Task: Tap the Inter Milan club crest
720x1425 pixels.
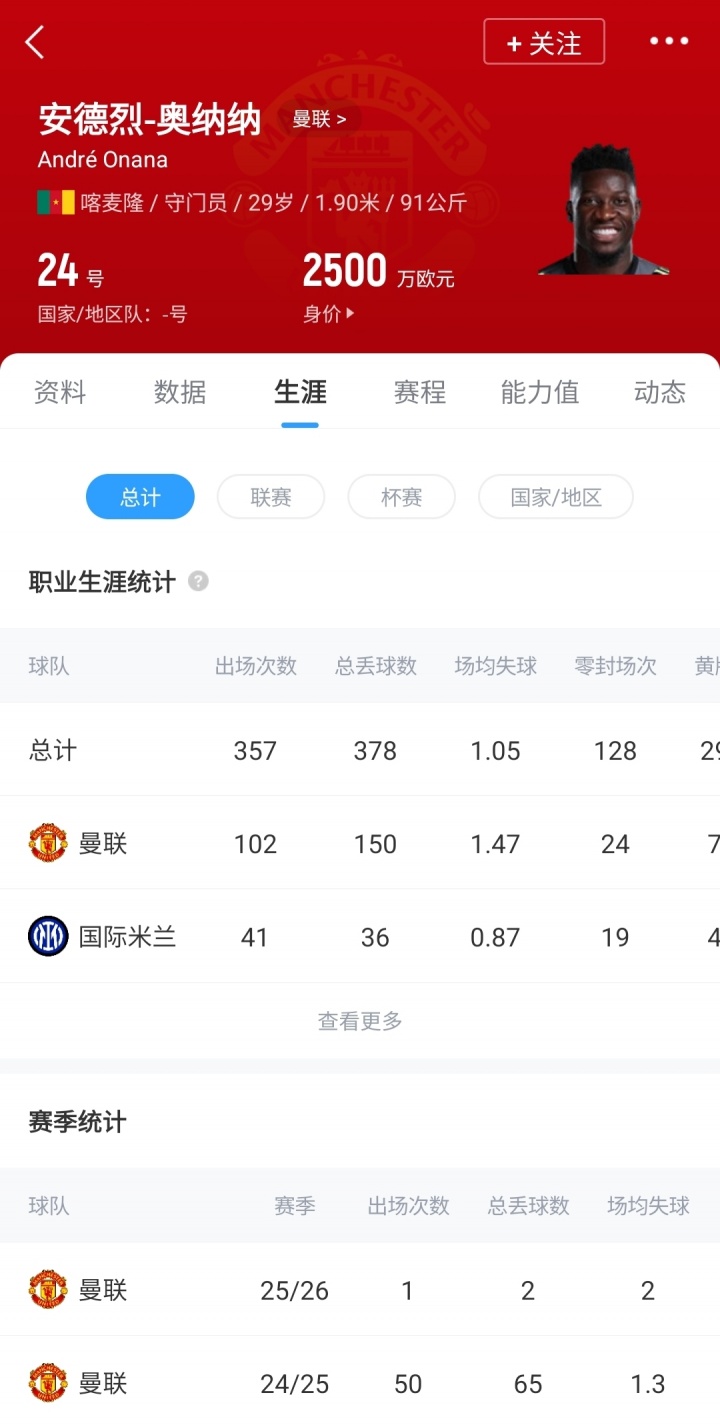Action: [x=48, y=936]
